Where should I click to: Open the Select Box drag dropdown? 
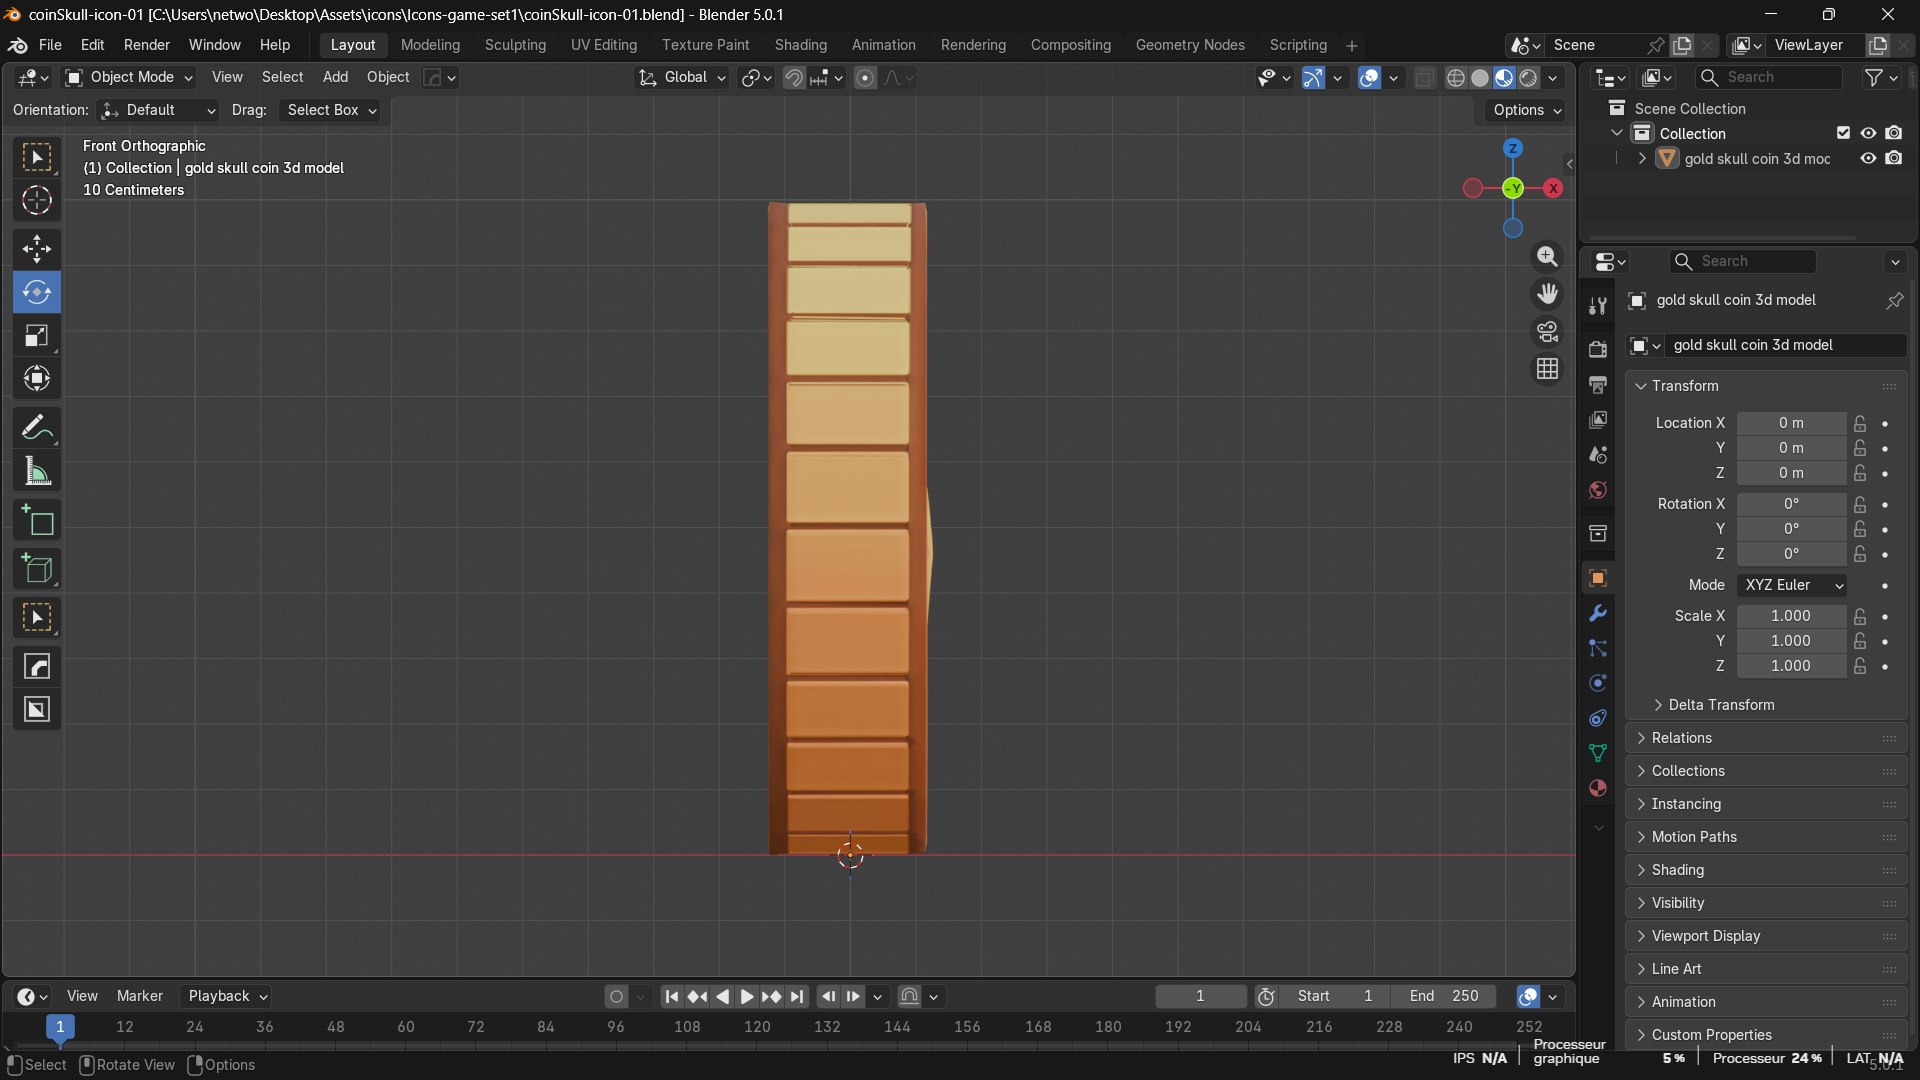click(x=330, y=110)
